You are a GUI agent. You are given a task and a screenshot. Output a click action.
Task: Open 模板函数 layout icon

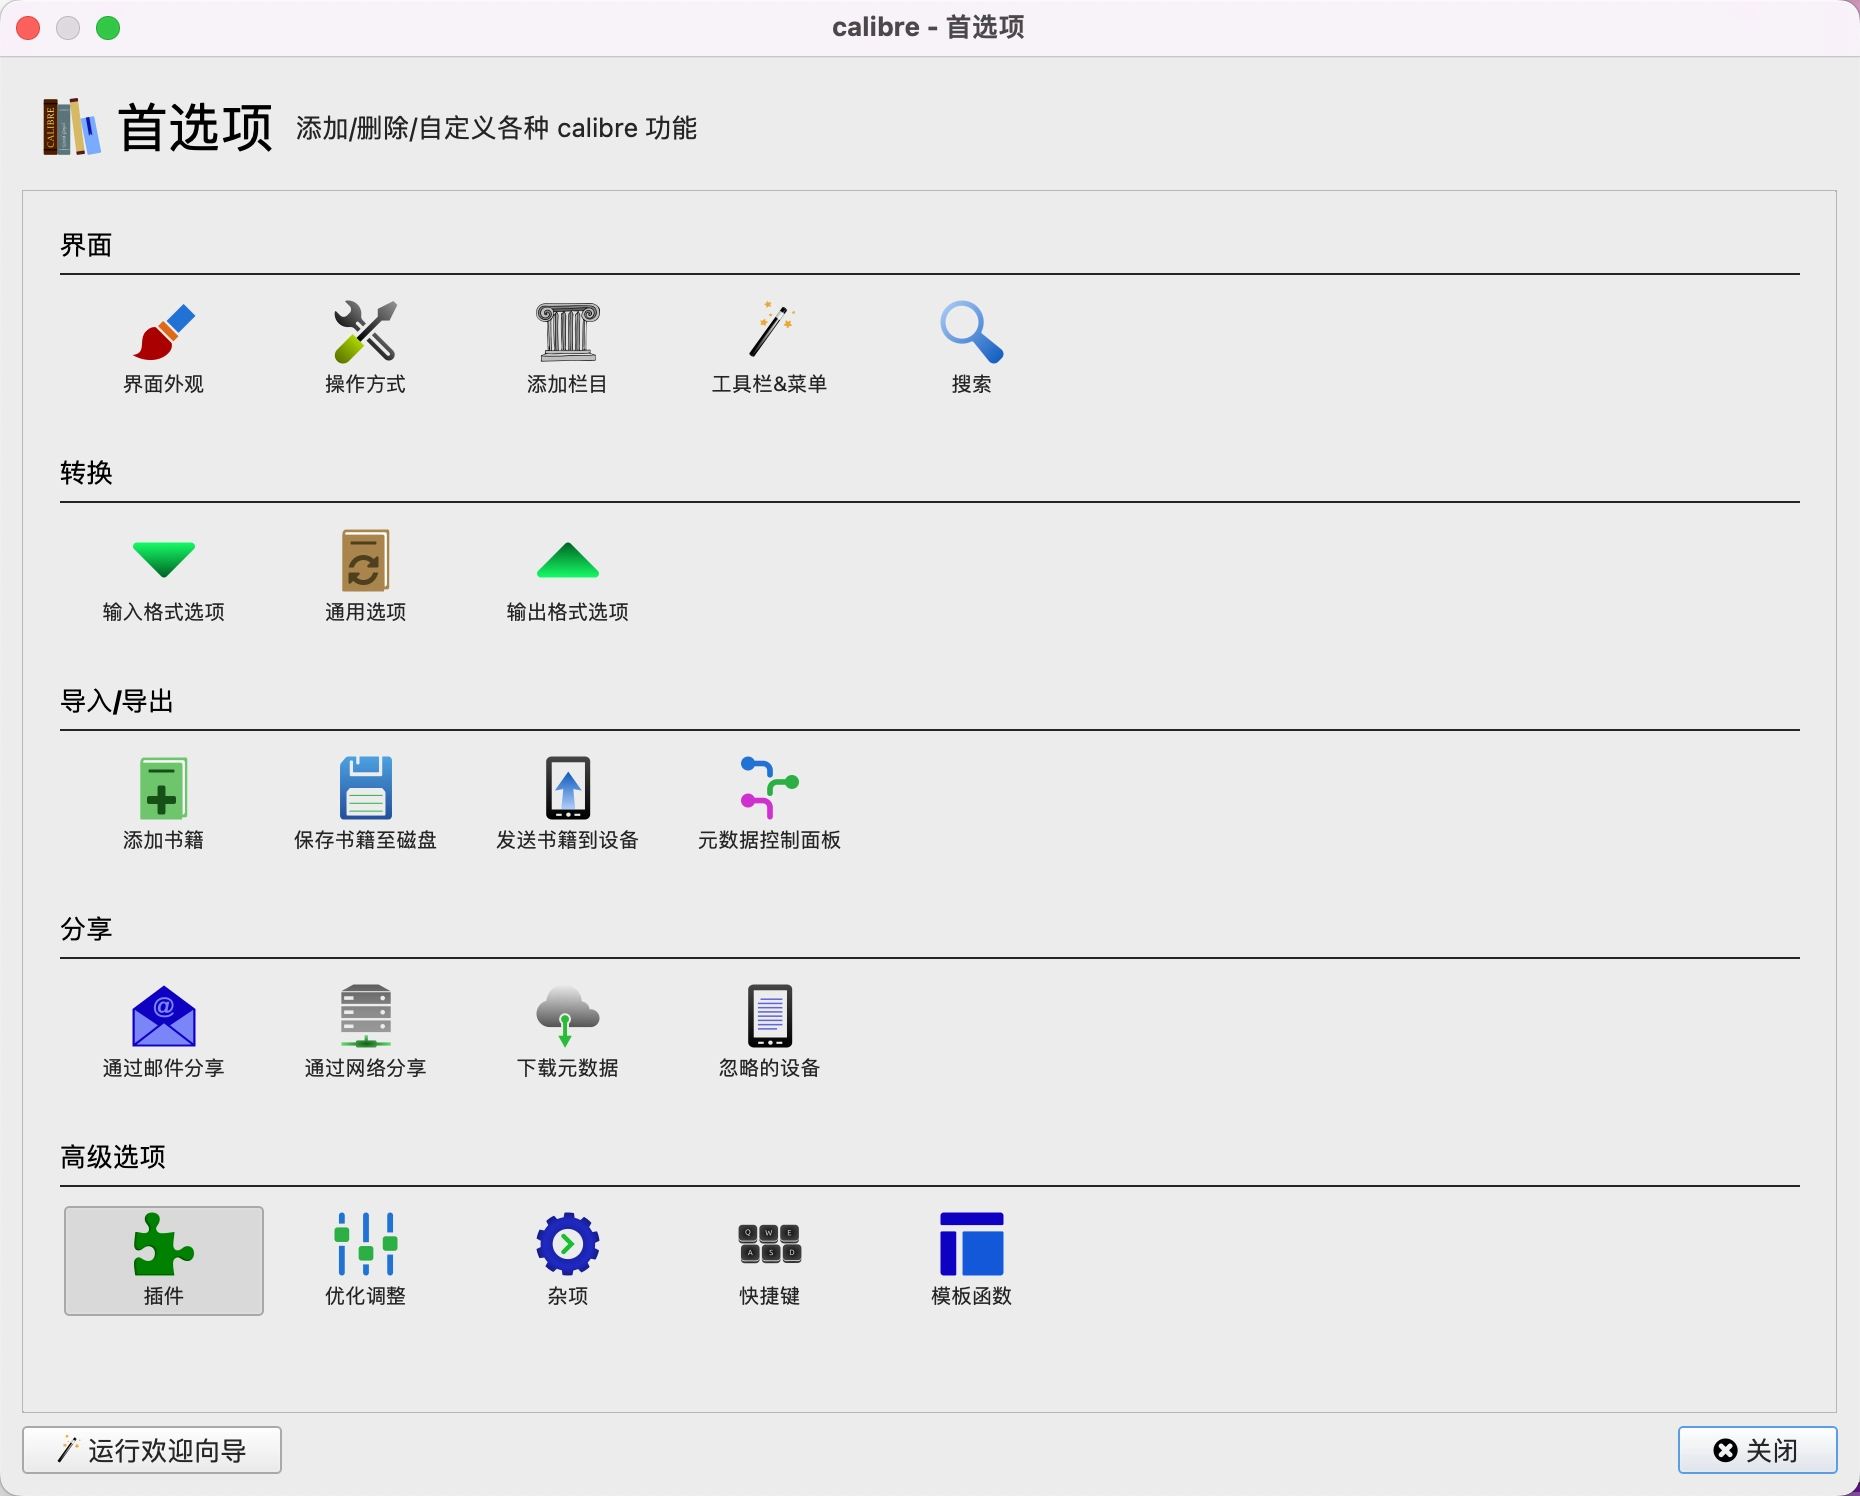click(x=972, y=1260)
